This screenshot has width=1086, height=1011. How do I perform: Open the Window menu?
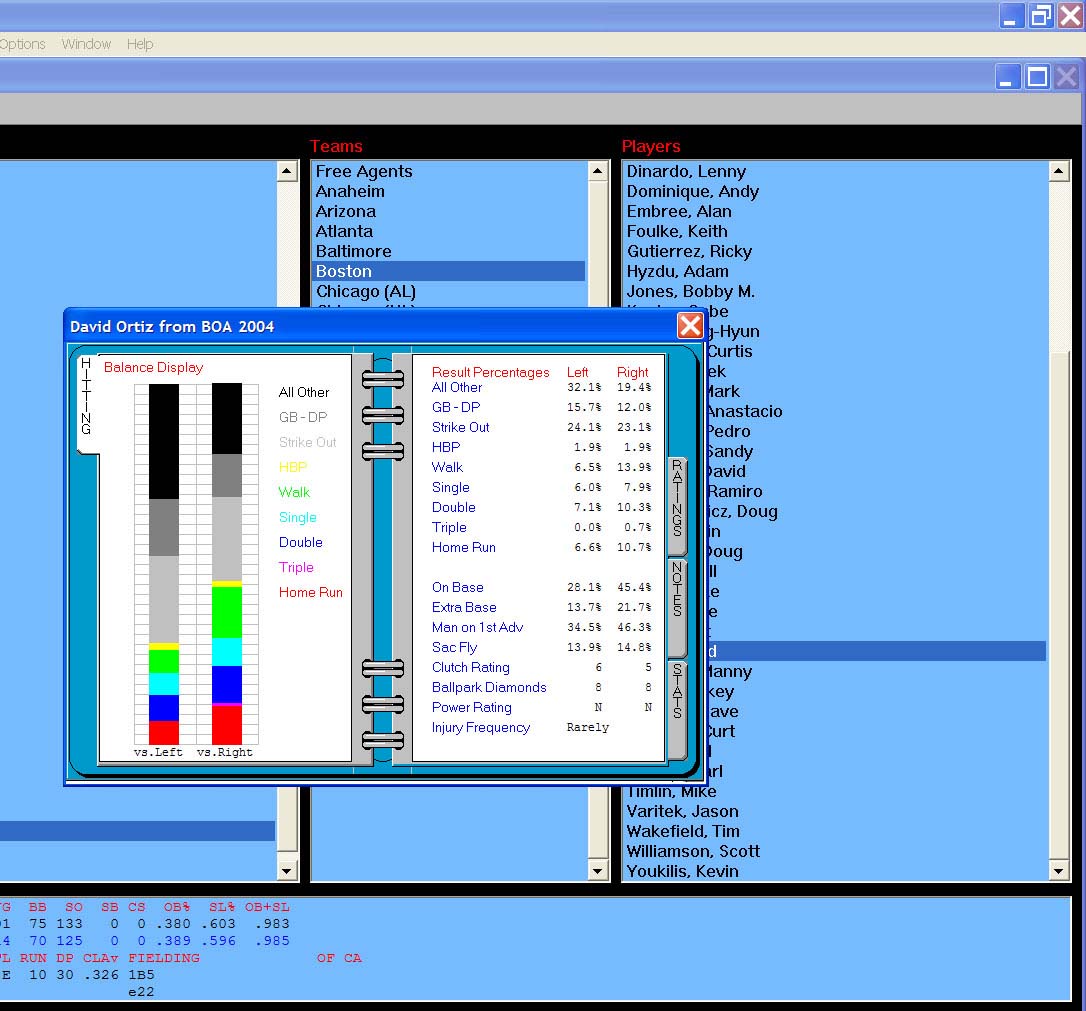86,44
